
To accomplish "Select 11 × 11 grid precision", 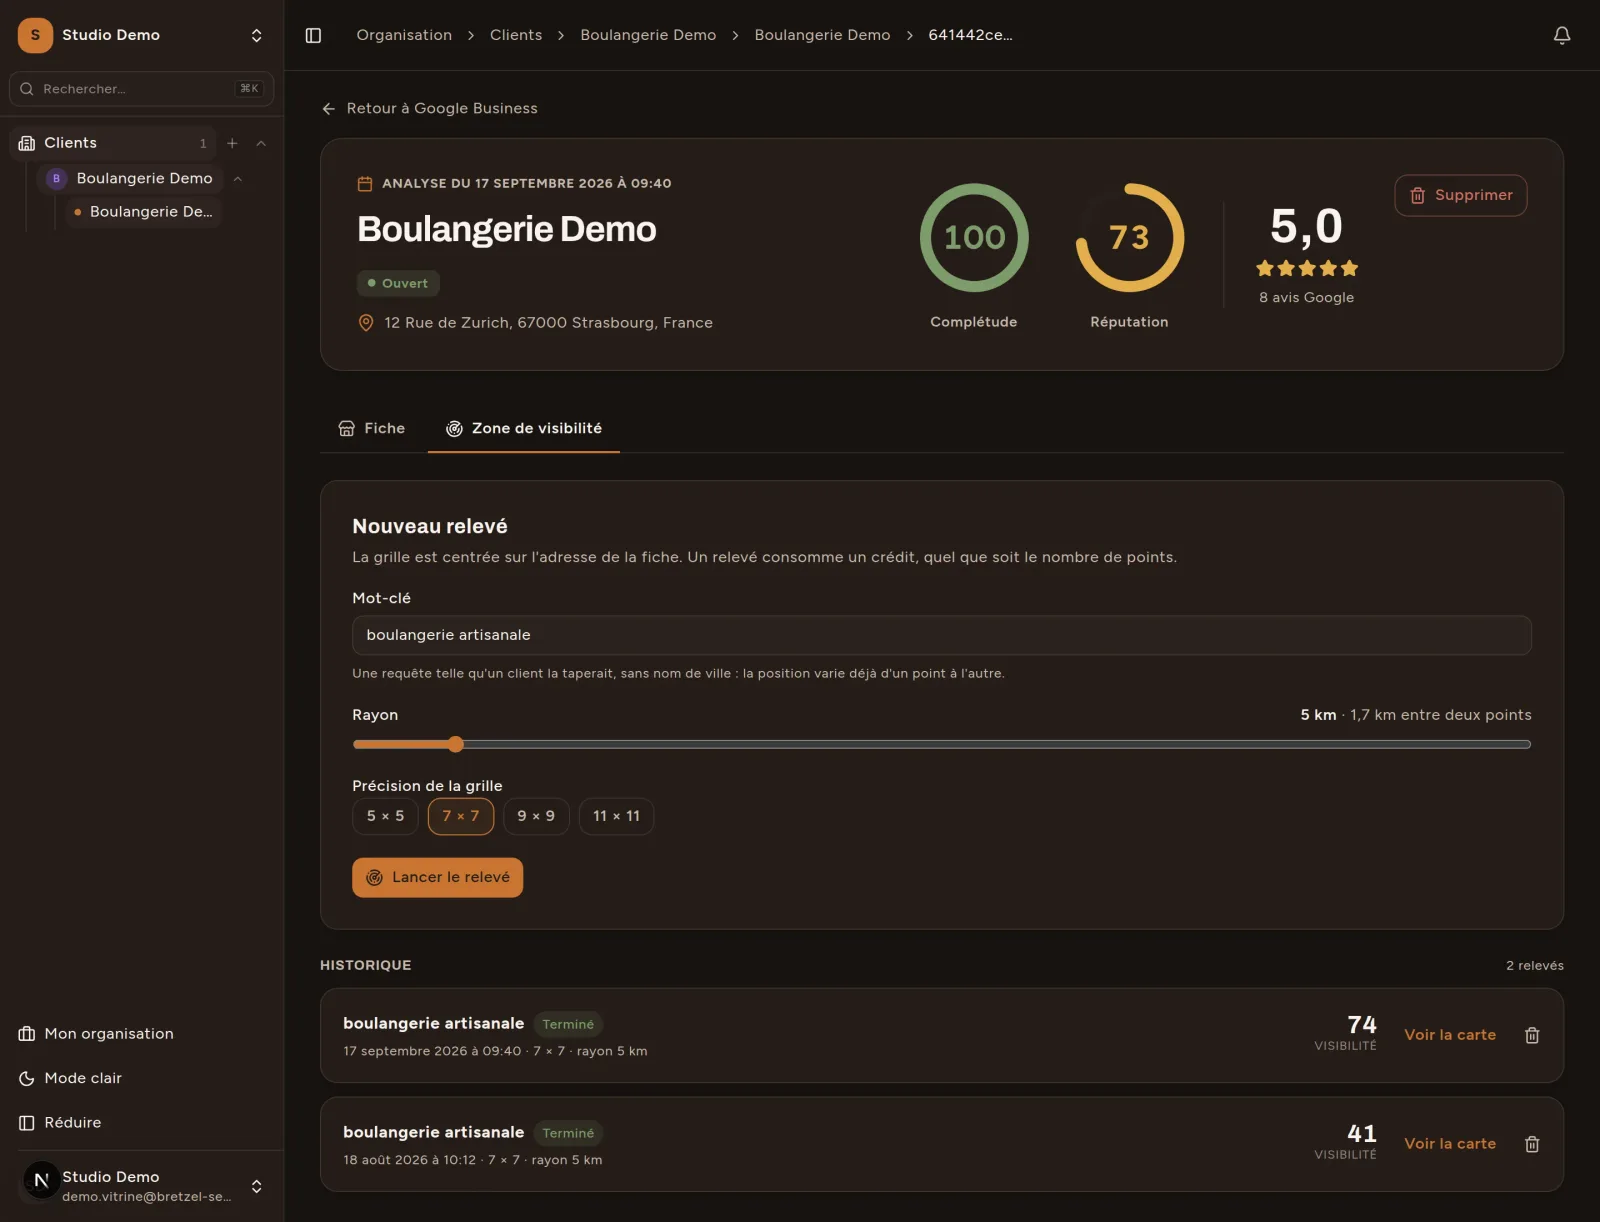I will click(616, 816).
